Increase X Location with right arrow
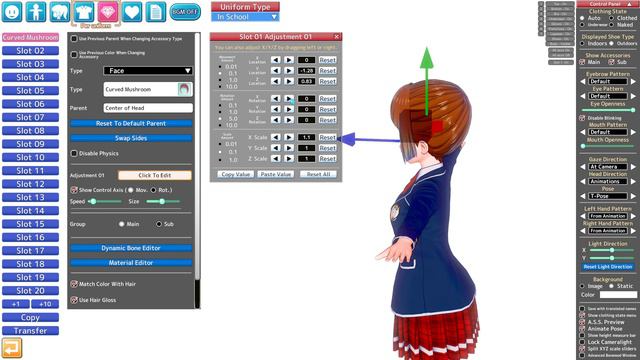 (x=289, y=60)
